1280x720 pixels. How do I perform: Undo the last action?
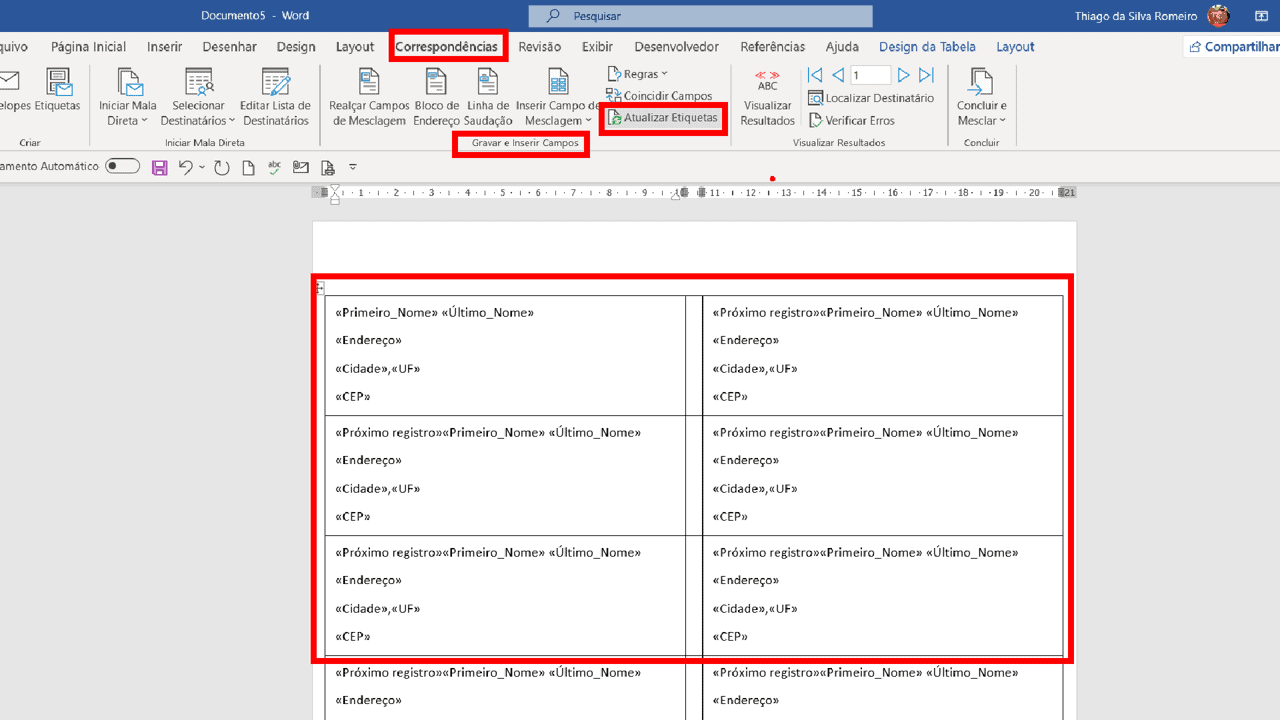pos(185,167)
